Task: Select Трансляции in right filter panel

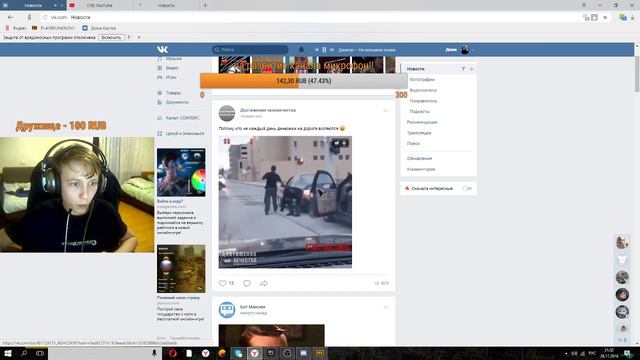Action: (x=419, y=133)
